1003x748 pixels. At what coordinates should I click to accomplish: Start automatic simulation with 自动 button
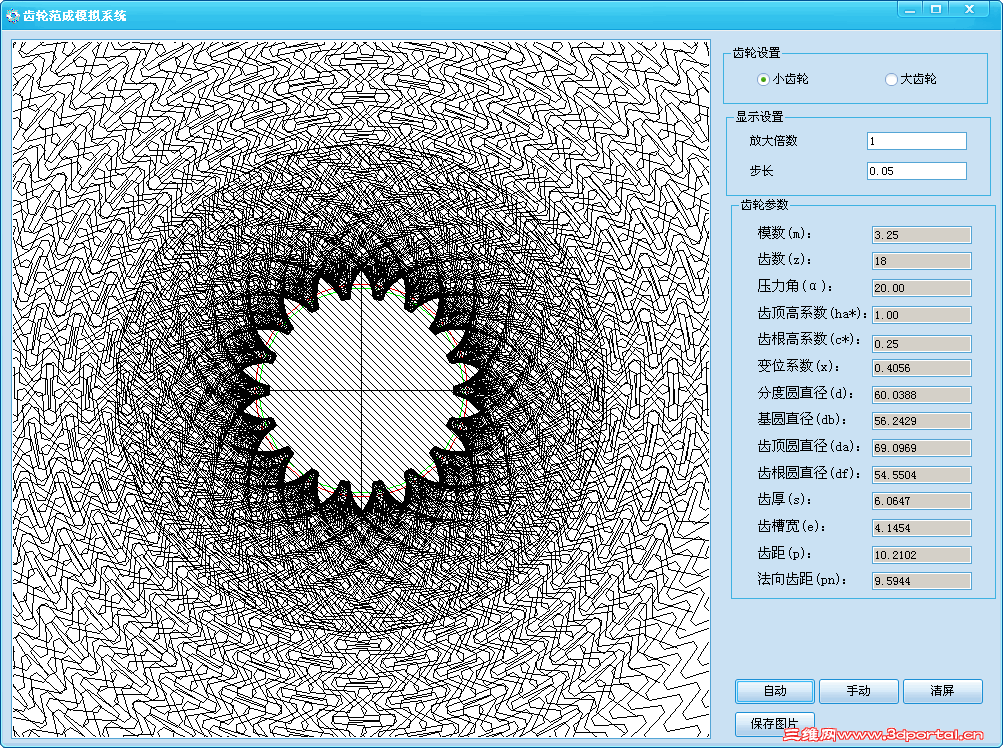pyautogui.click(x=775, y=691)
